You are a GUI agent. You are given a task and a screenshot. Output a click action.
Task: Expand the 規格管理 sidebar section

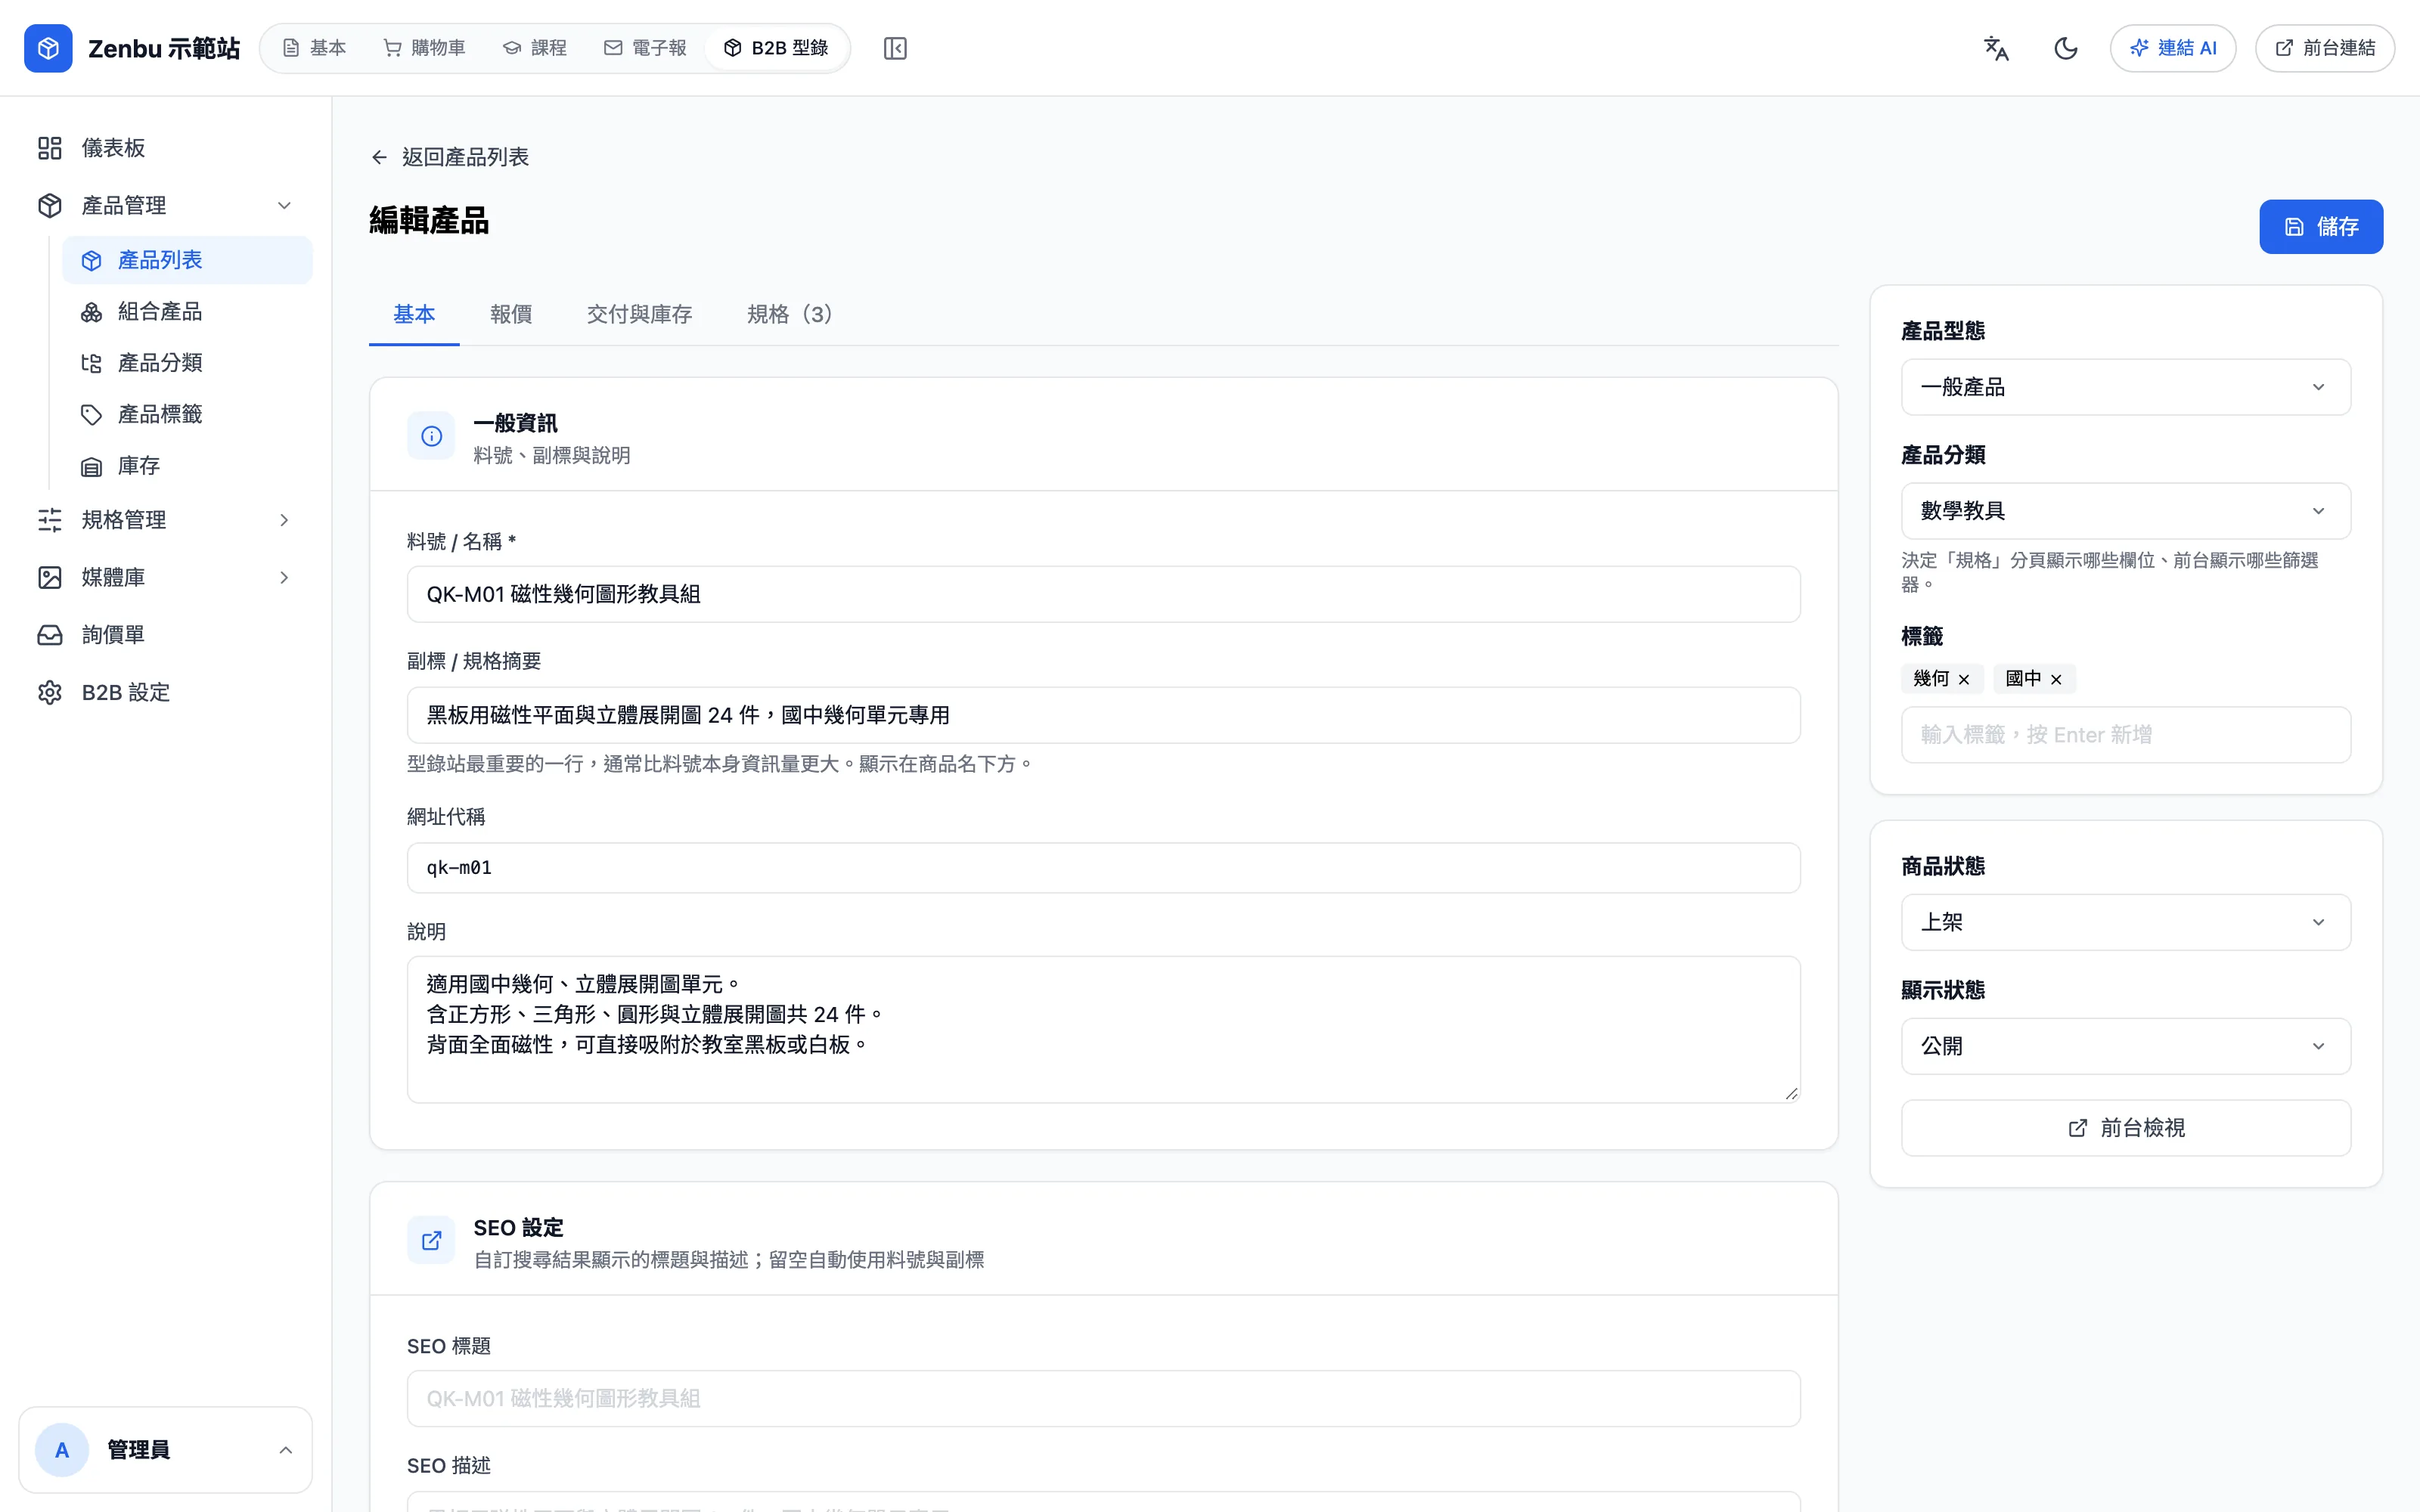coord(166,520)
